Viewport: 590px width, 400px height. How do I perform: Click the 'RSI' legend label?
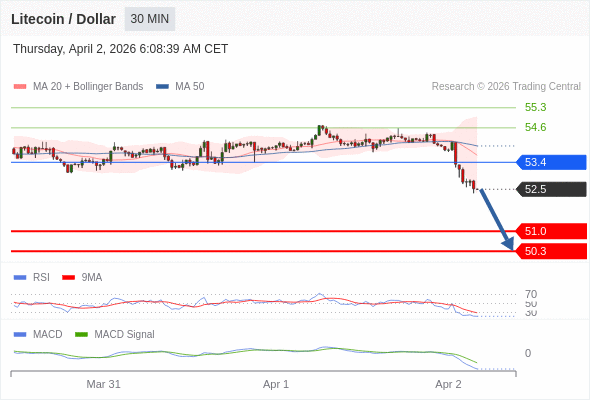[x=41, y=278]
